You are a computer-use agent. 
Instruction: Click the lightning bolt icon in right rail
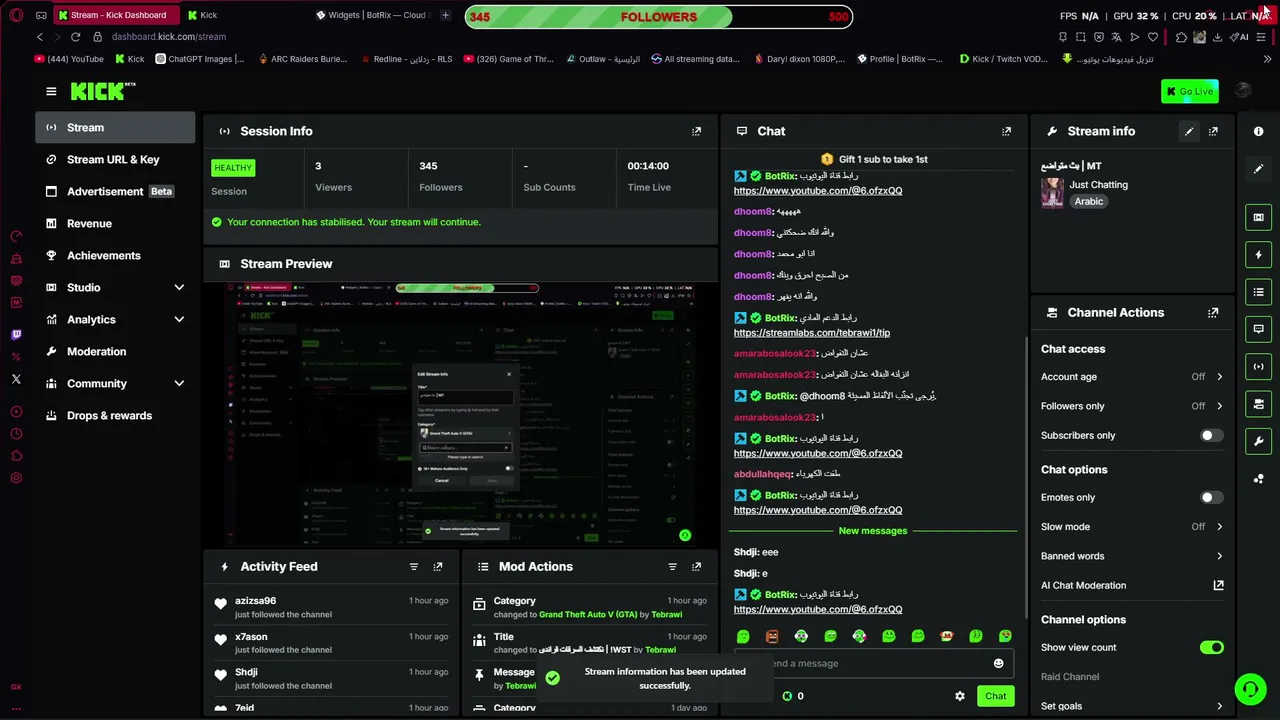point(1259,255)
